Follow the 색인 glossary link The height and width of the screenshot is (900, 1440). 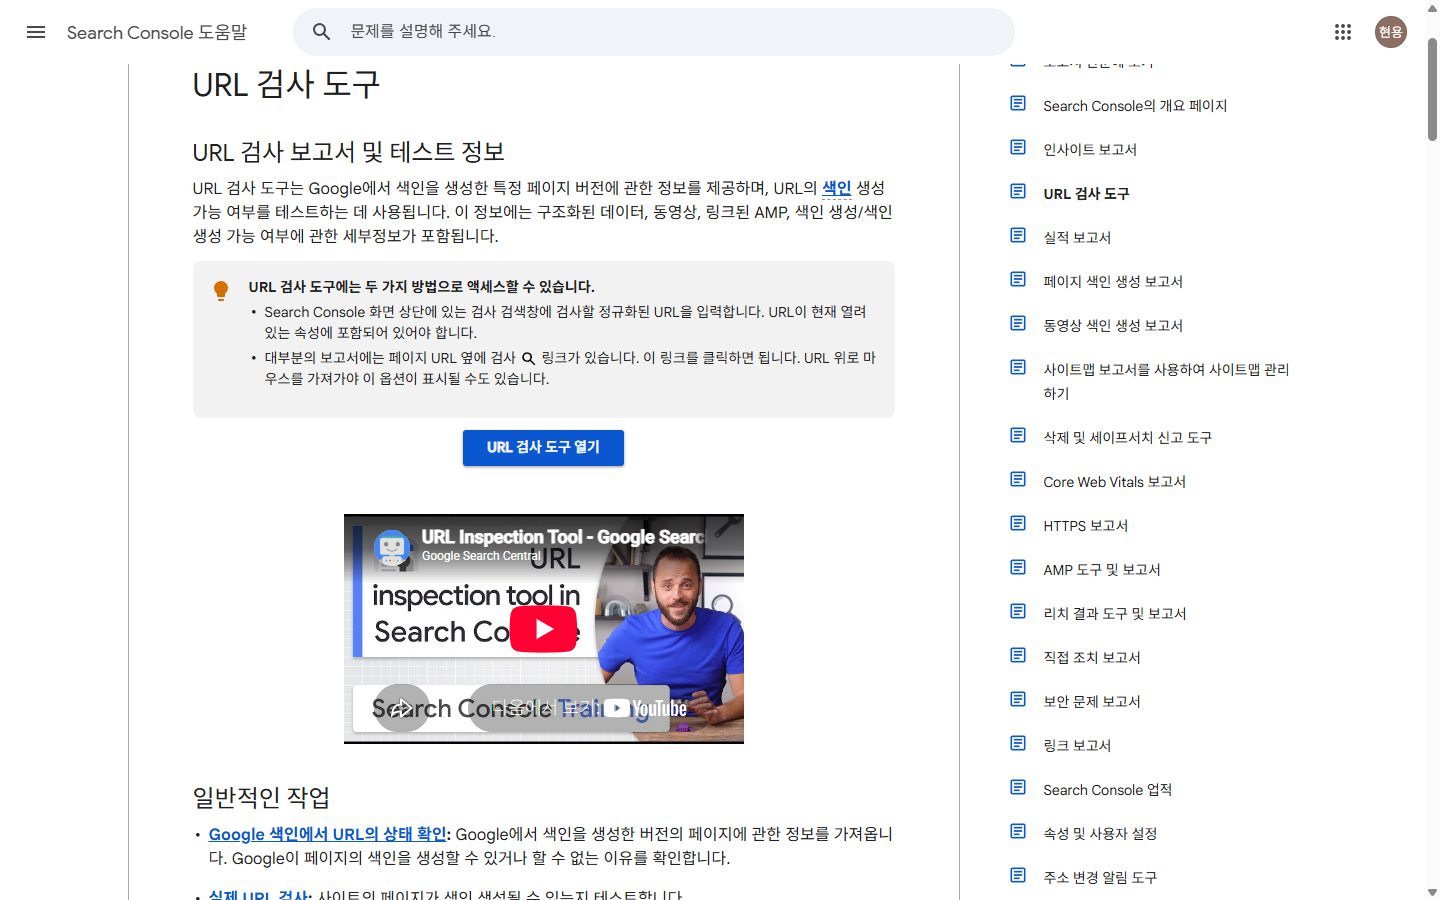[x=836, y=188]
